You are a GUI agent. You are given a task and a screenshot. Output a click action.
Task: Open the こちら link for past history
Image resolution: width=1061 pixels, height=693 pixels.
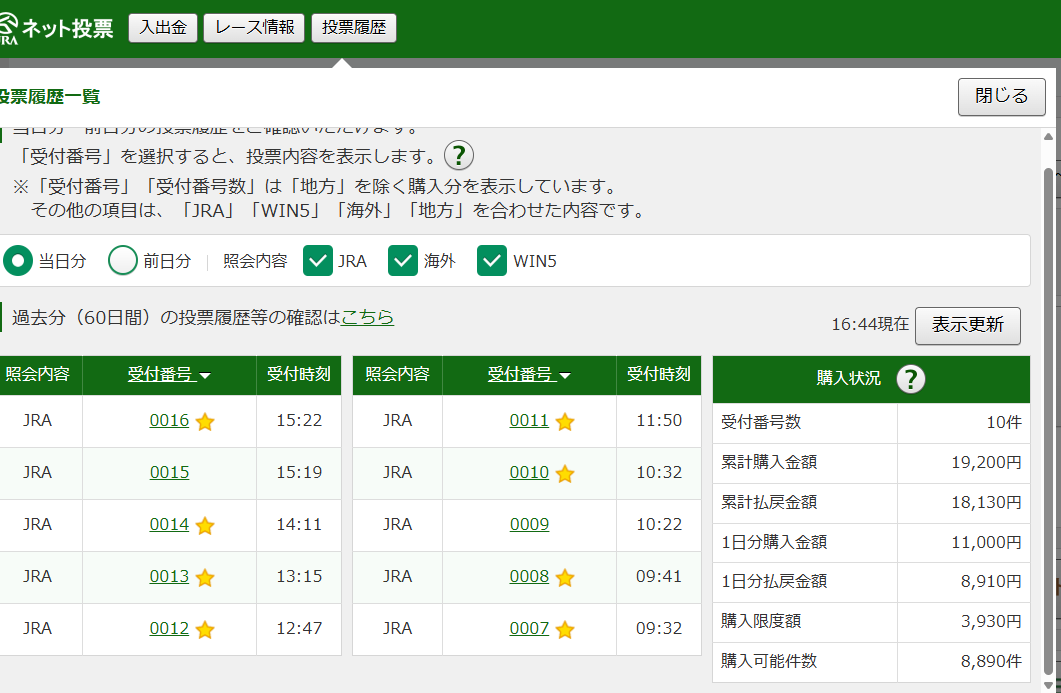[367, 317]
